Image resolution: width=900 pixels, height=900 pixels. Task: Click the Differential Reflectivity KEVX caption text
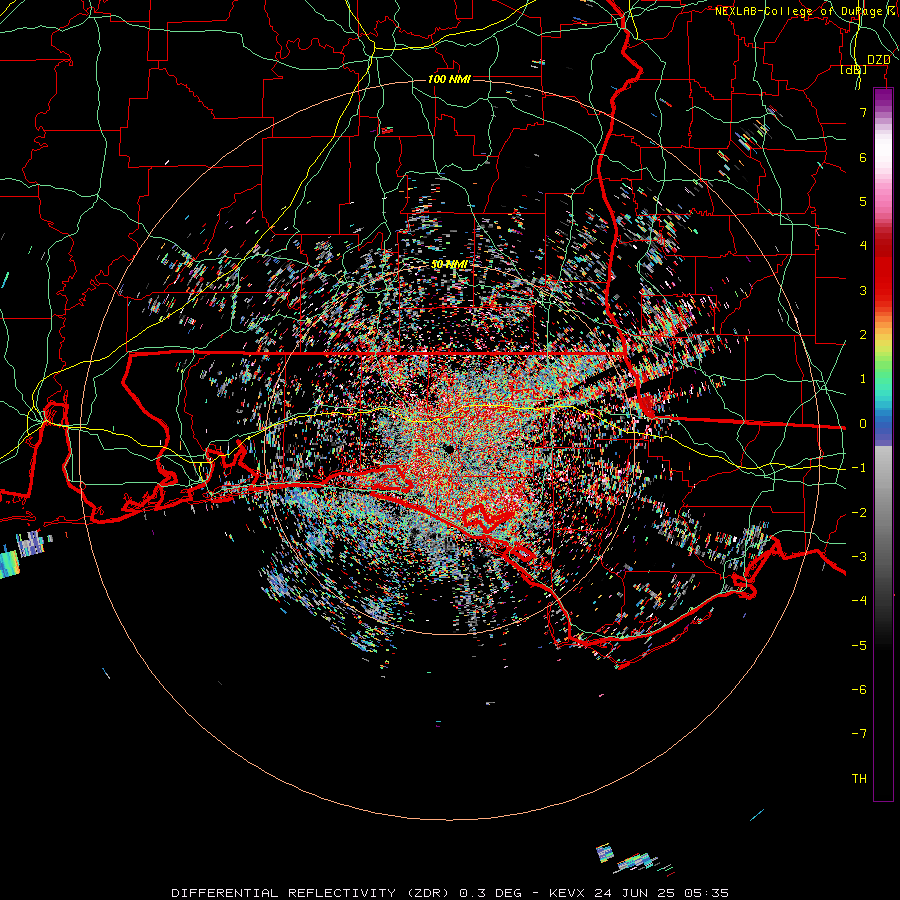450,893
